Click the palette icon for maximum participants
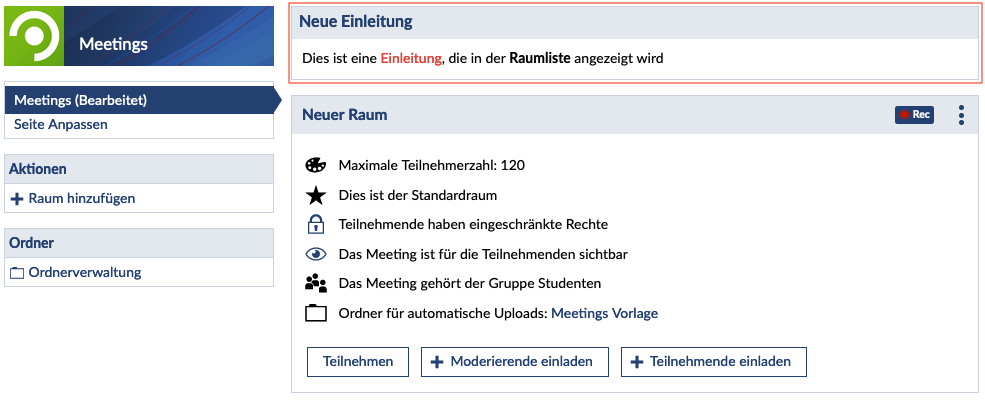Viewport: 985px width, 408px height. pyautogui.click(x=316, y=165)
